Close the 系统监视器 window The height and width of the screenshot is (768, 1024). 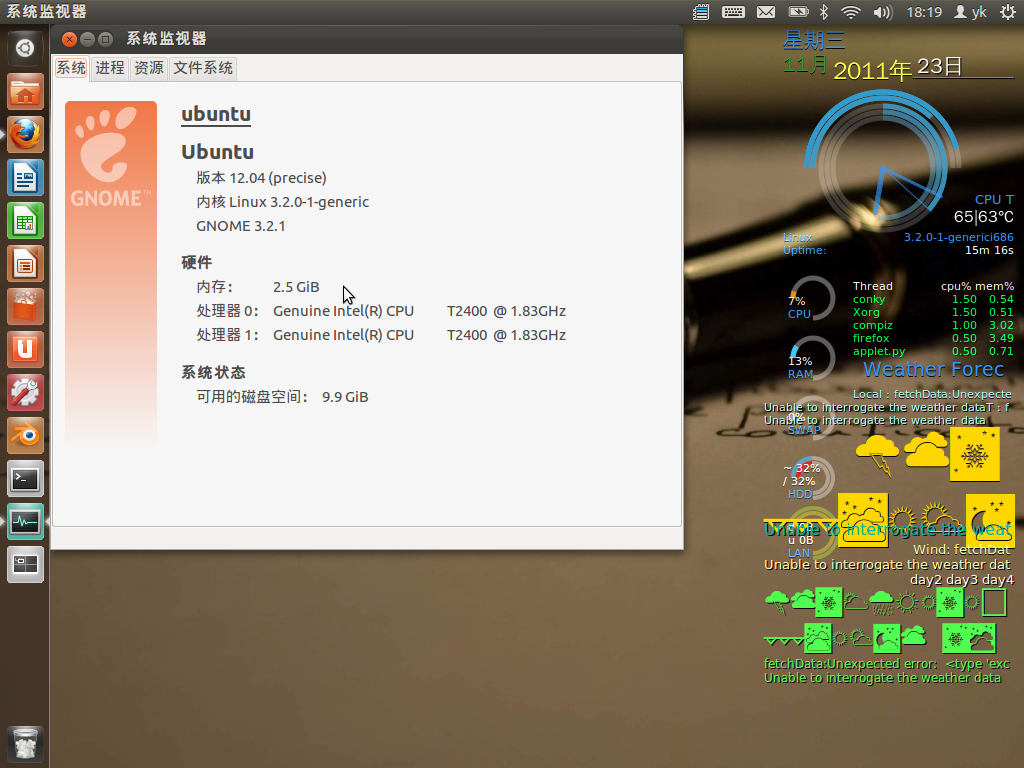[69, 39]
